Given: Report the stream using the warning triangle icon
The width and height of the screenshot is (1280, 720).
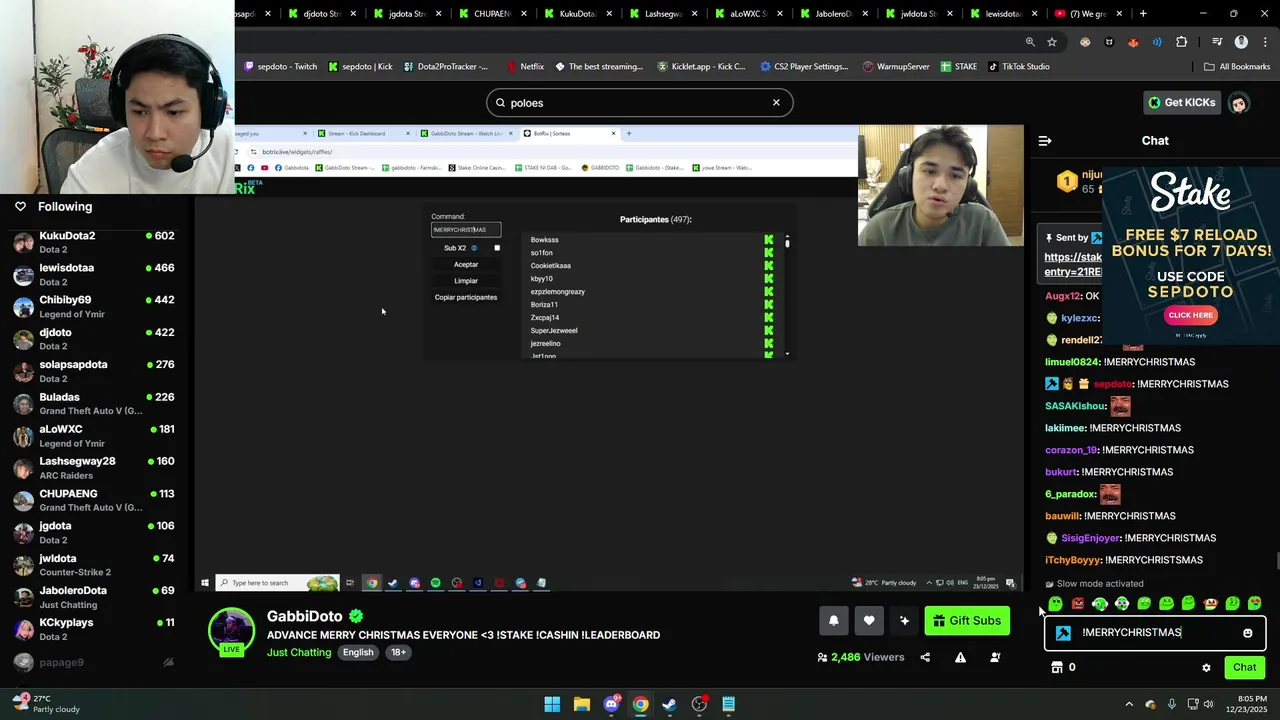Looking at the screenshot, I should [960, 657].
